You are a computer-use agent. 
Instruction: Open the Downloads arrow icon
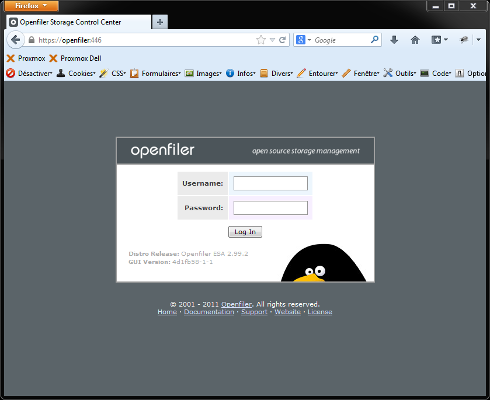394,40
